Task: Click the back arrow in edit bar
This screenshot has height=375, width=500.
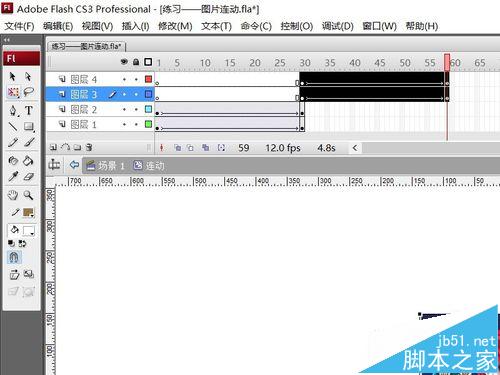Action: pyautogui.click(x=74, y=165)
